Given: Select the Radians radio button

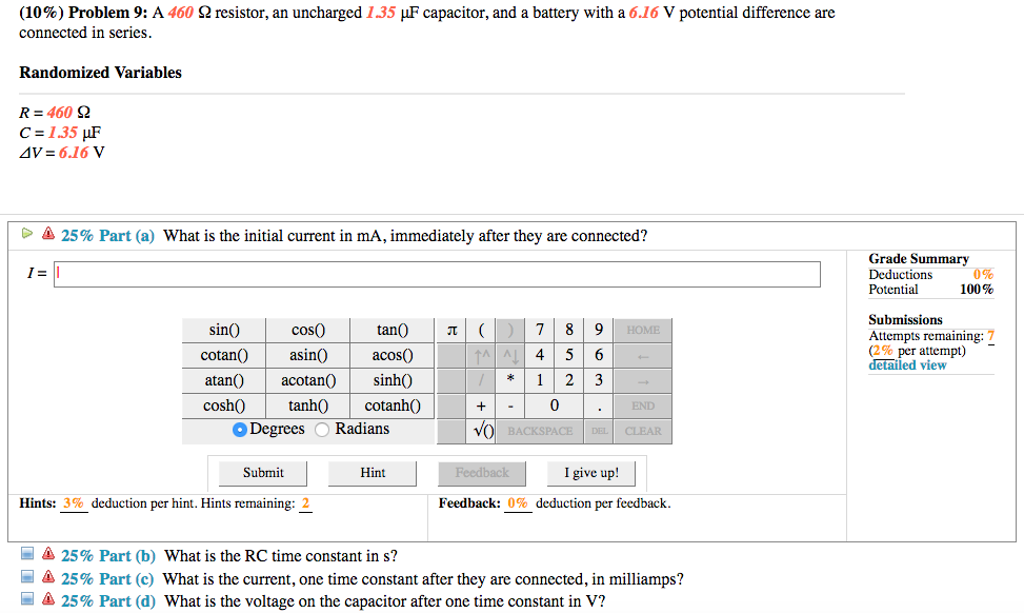Looking at the screenshot, I should pyautogui.click(x=322, y=430).
